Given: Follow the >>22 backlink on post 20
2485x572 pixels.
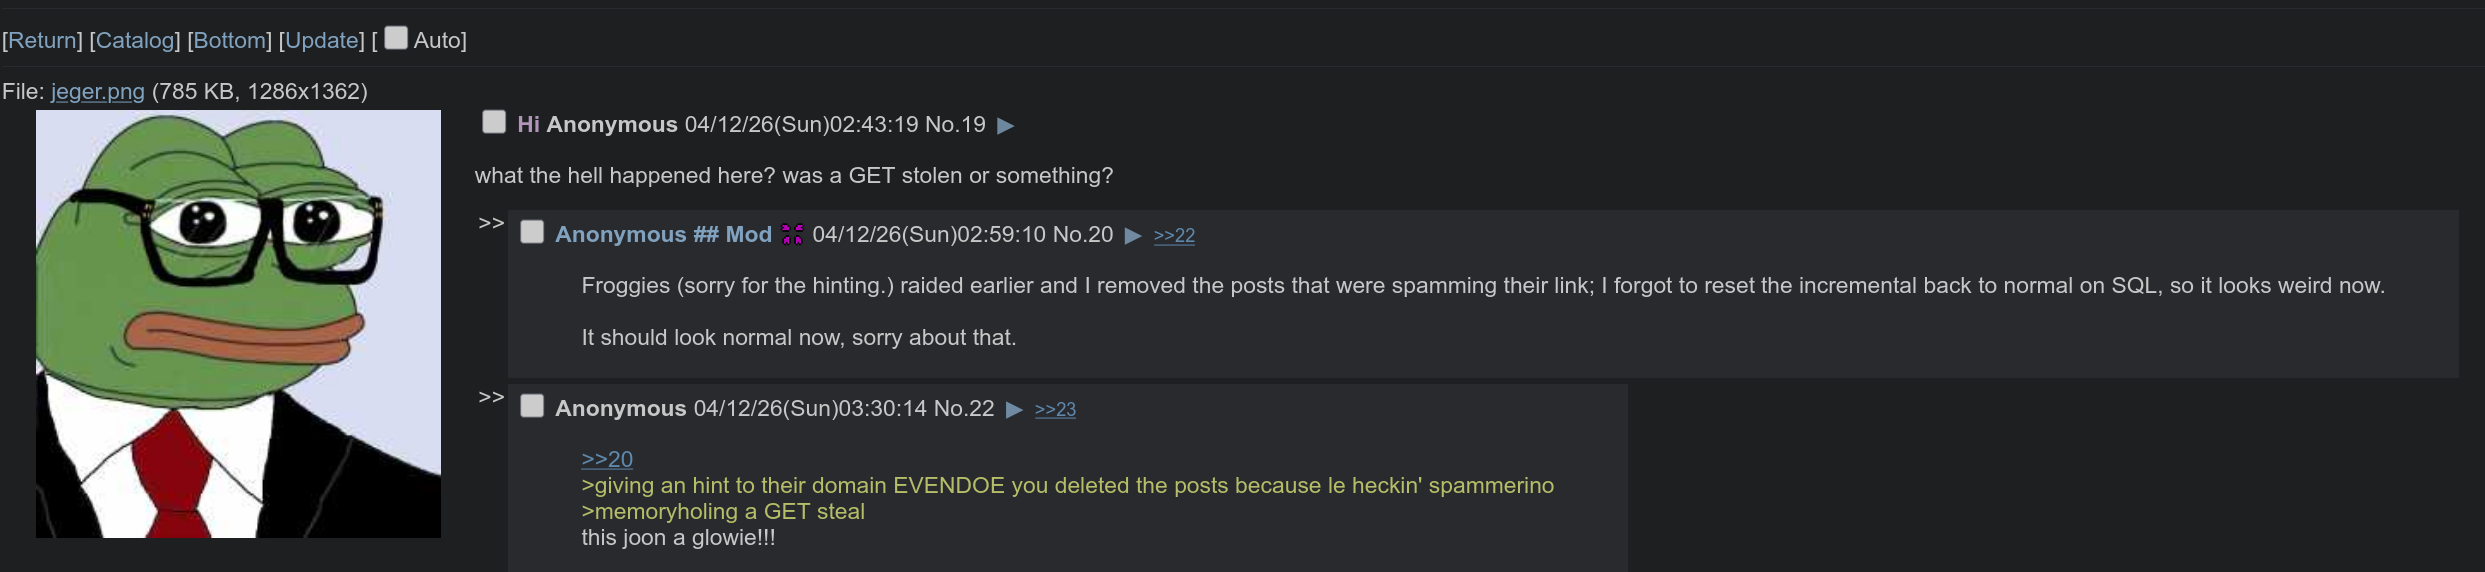Looking at the screenshot, I should pyautogui.click(x=1174, y=236).
